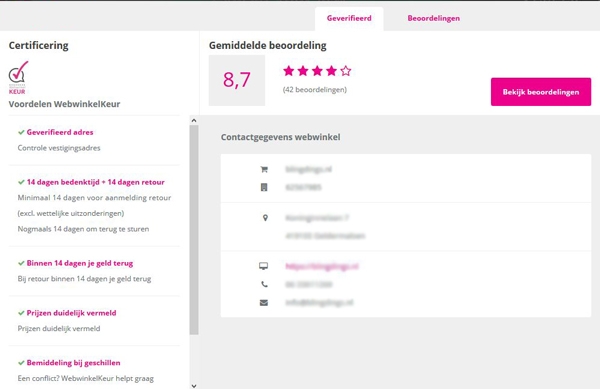The height and width of the screenshot is (389, 600).
Task: Click '(excl. wettelijke uitzonderingen)' text
Action: click(71, 213)
